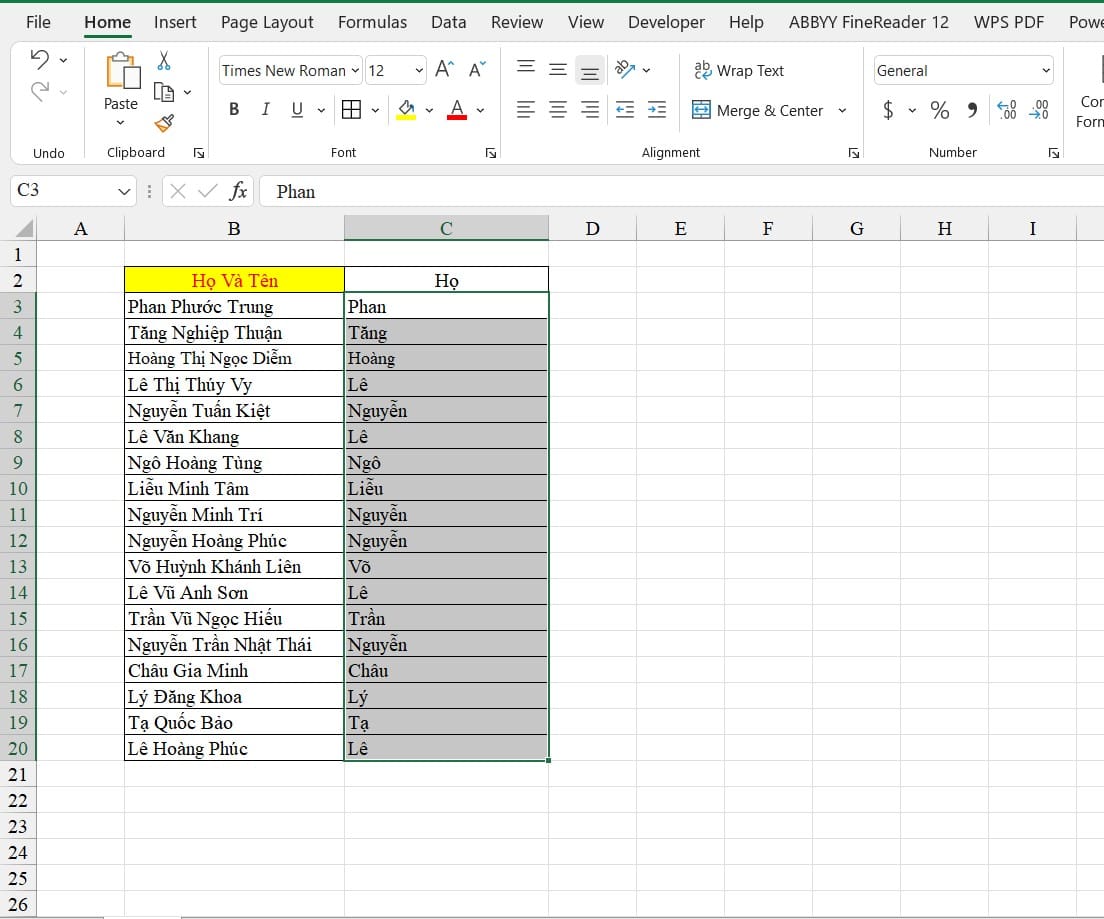This screenshot has height=919, width=1104.
Task: Click the Orientation text-angle icon
Action: point(625,69)
